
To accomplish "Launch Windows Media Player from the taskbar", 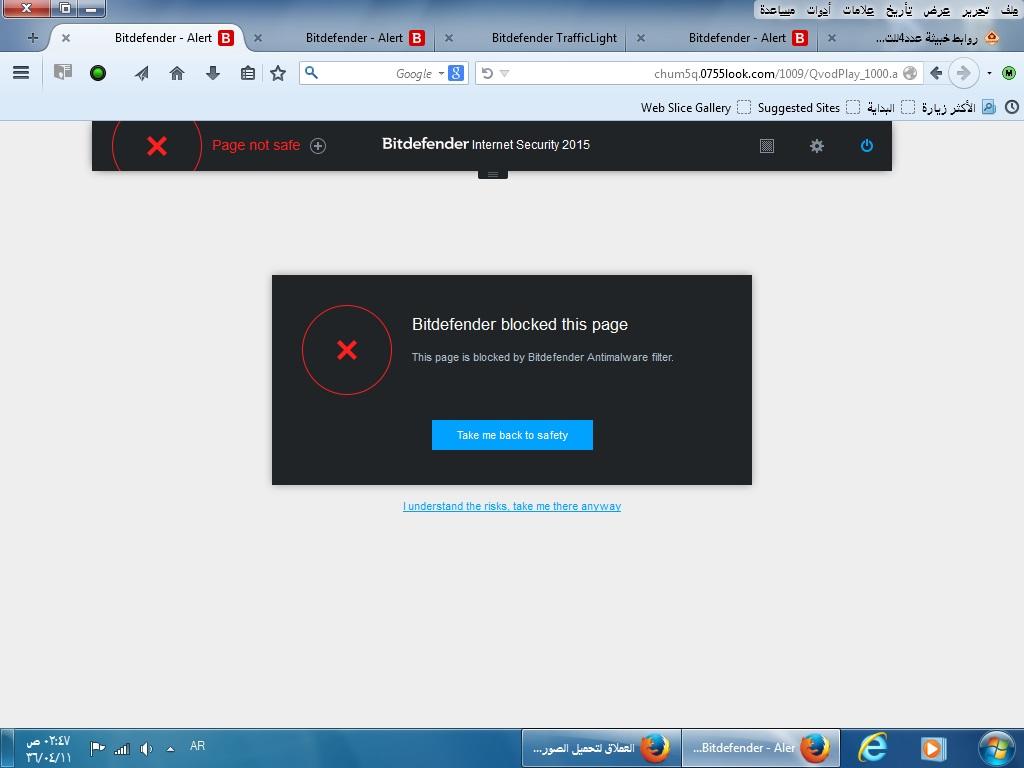I will click(933, 748).
